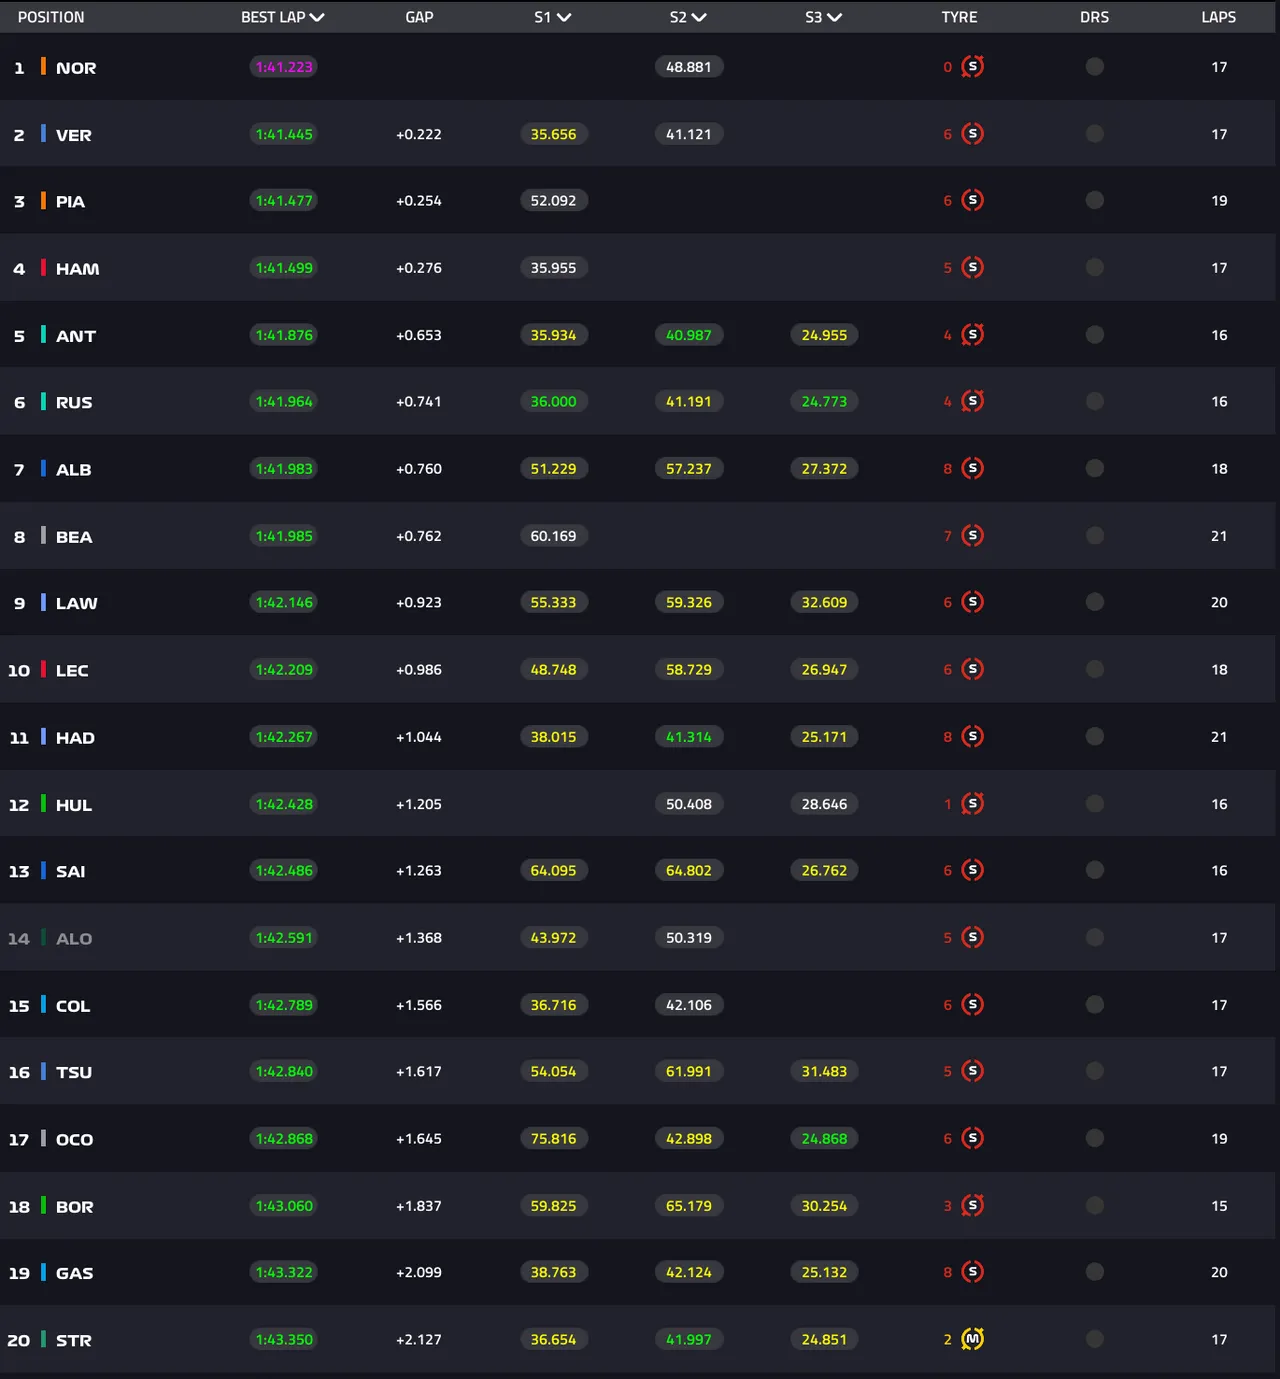Click HUL's soft tyre icon
The width and height of the screenshot is (1280, 1379).
point(972,803)
